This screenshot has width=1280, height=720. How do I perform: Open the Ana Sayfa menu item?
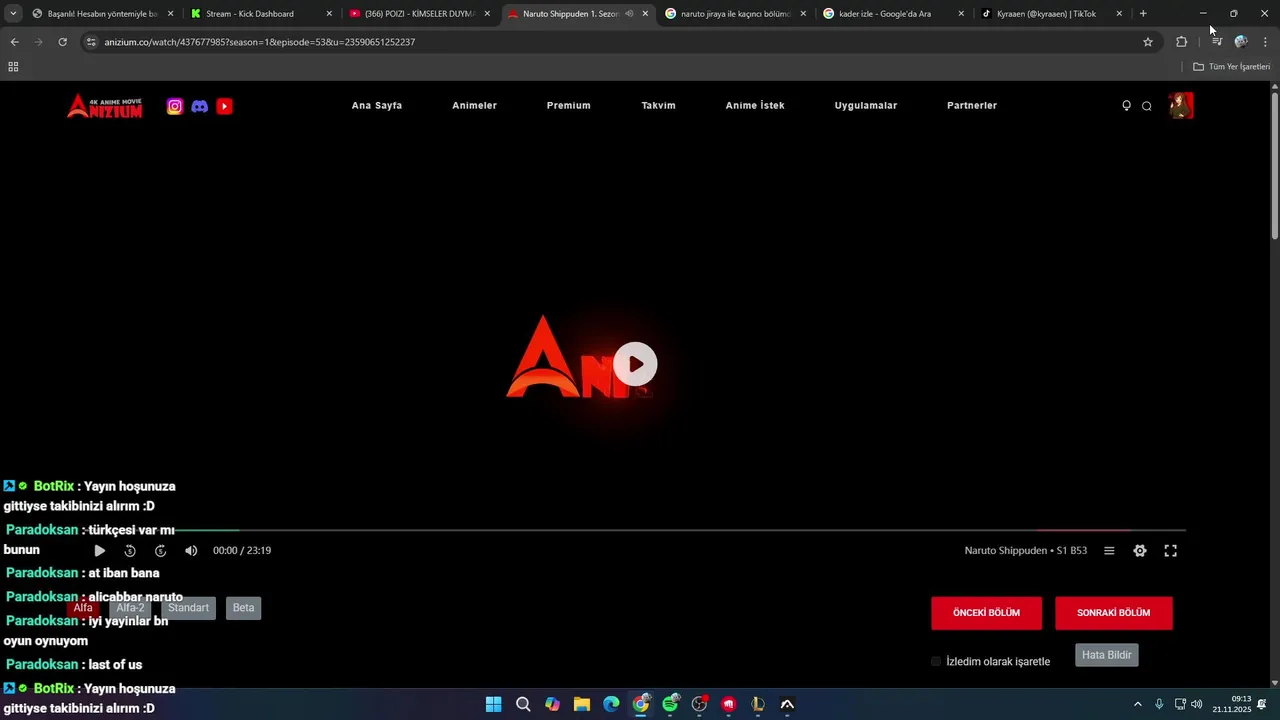tap(377, 106)
